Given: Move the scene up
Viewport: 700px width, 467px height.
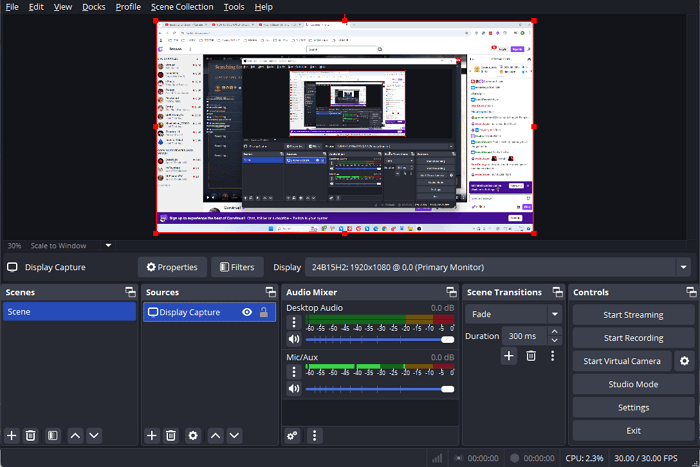Looking at the screenshot, I should [x=75, y=435].
